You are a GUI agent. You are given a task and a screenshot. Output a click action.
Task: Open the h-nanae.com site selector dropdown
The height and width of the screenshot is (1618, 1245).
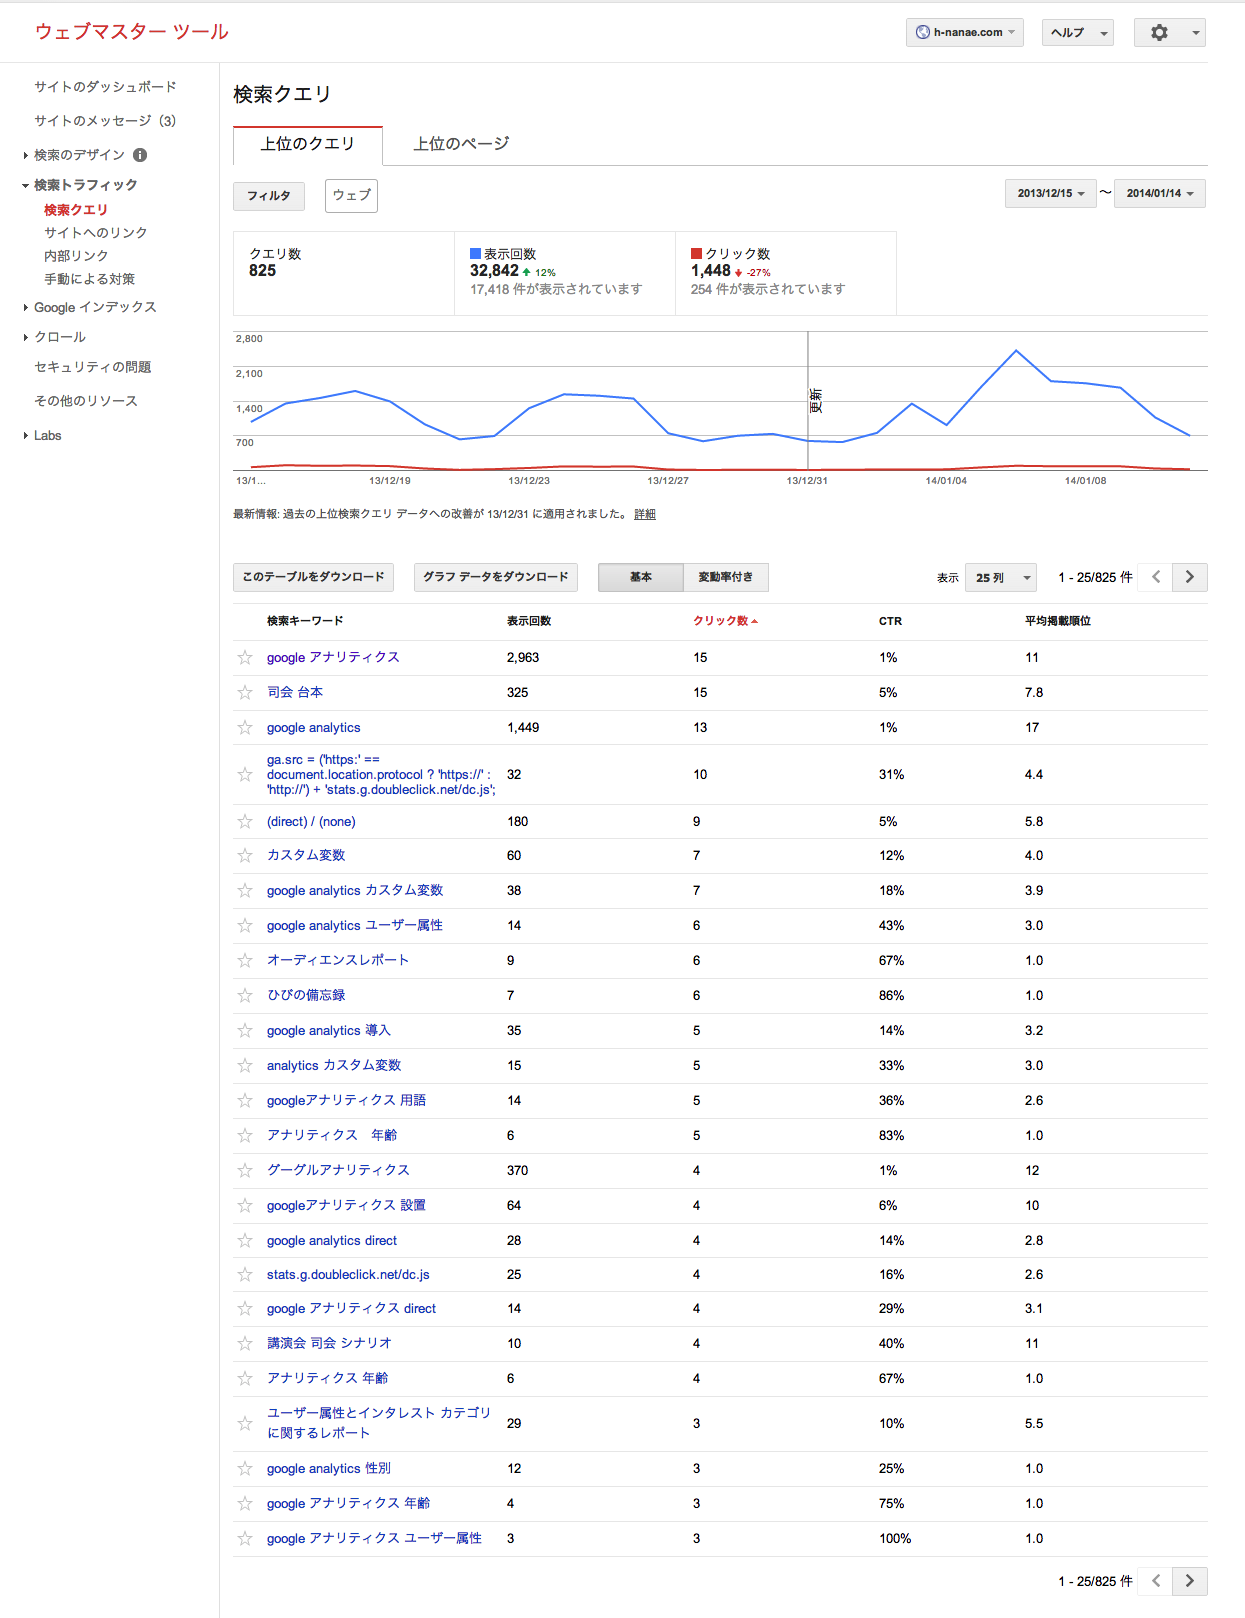click(965, 32)
